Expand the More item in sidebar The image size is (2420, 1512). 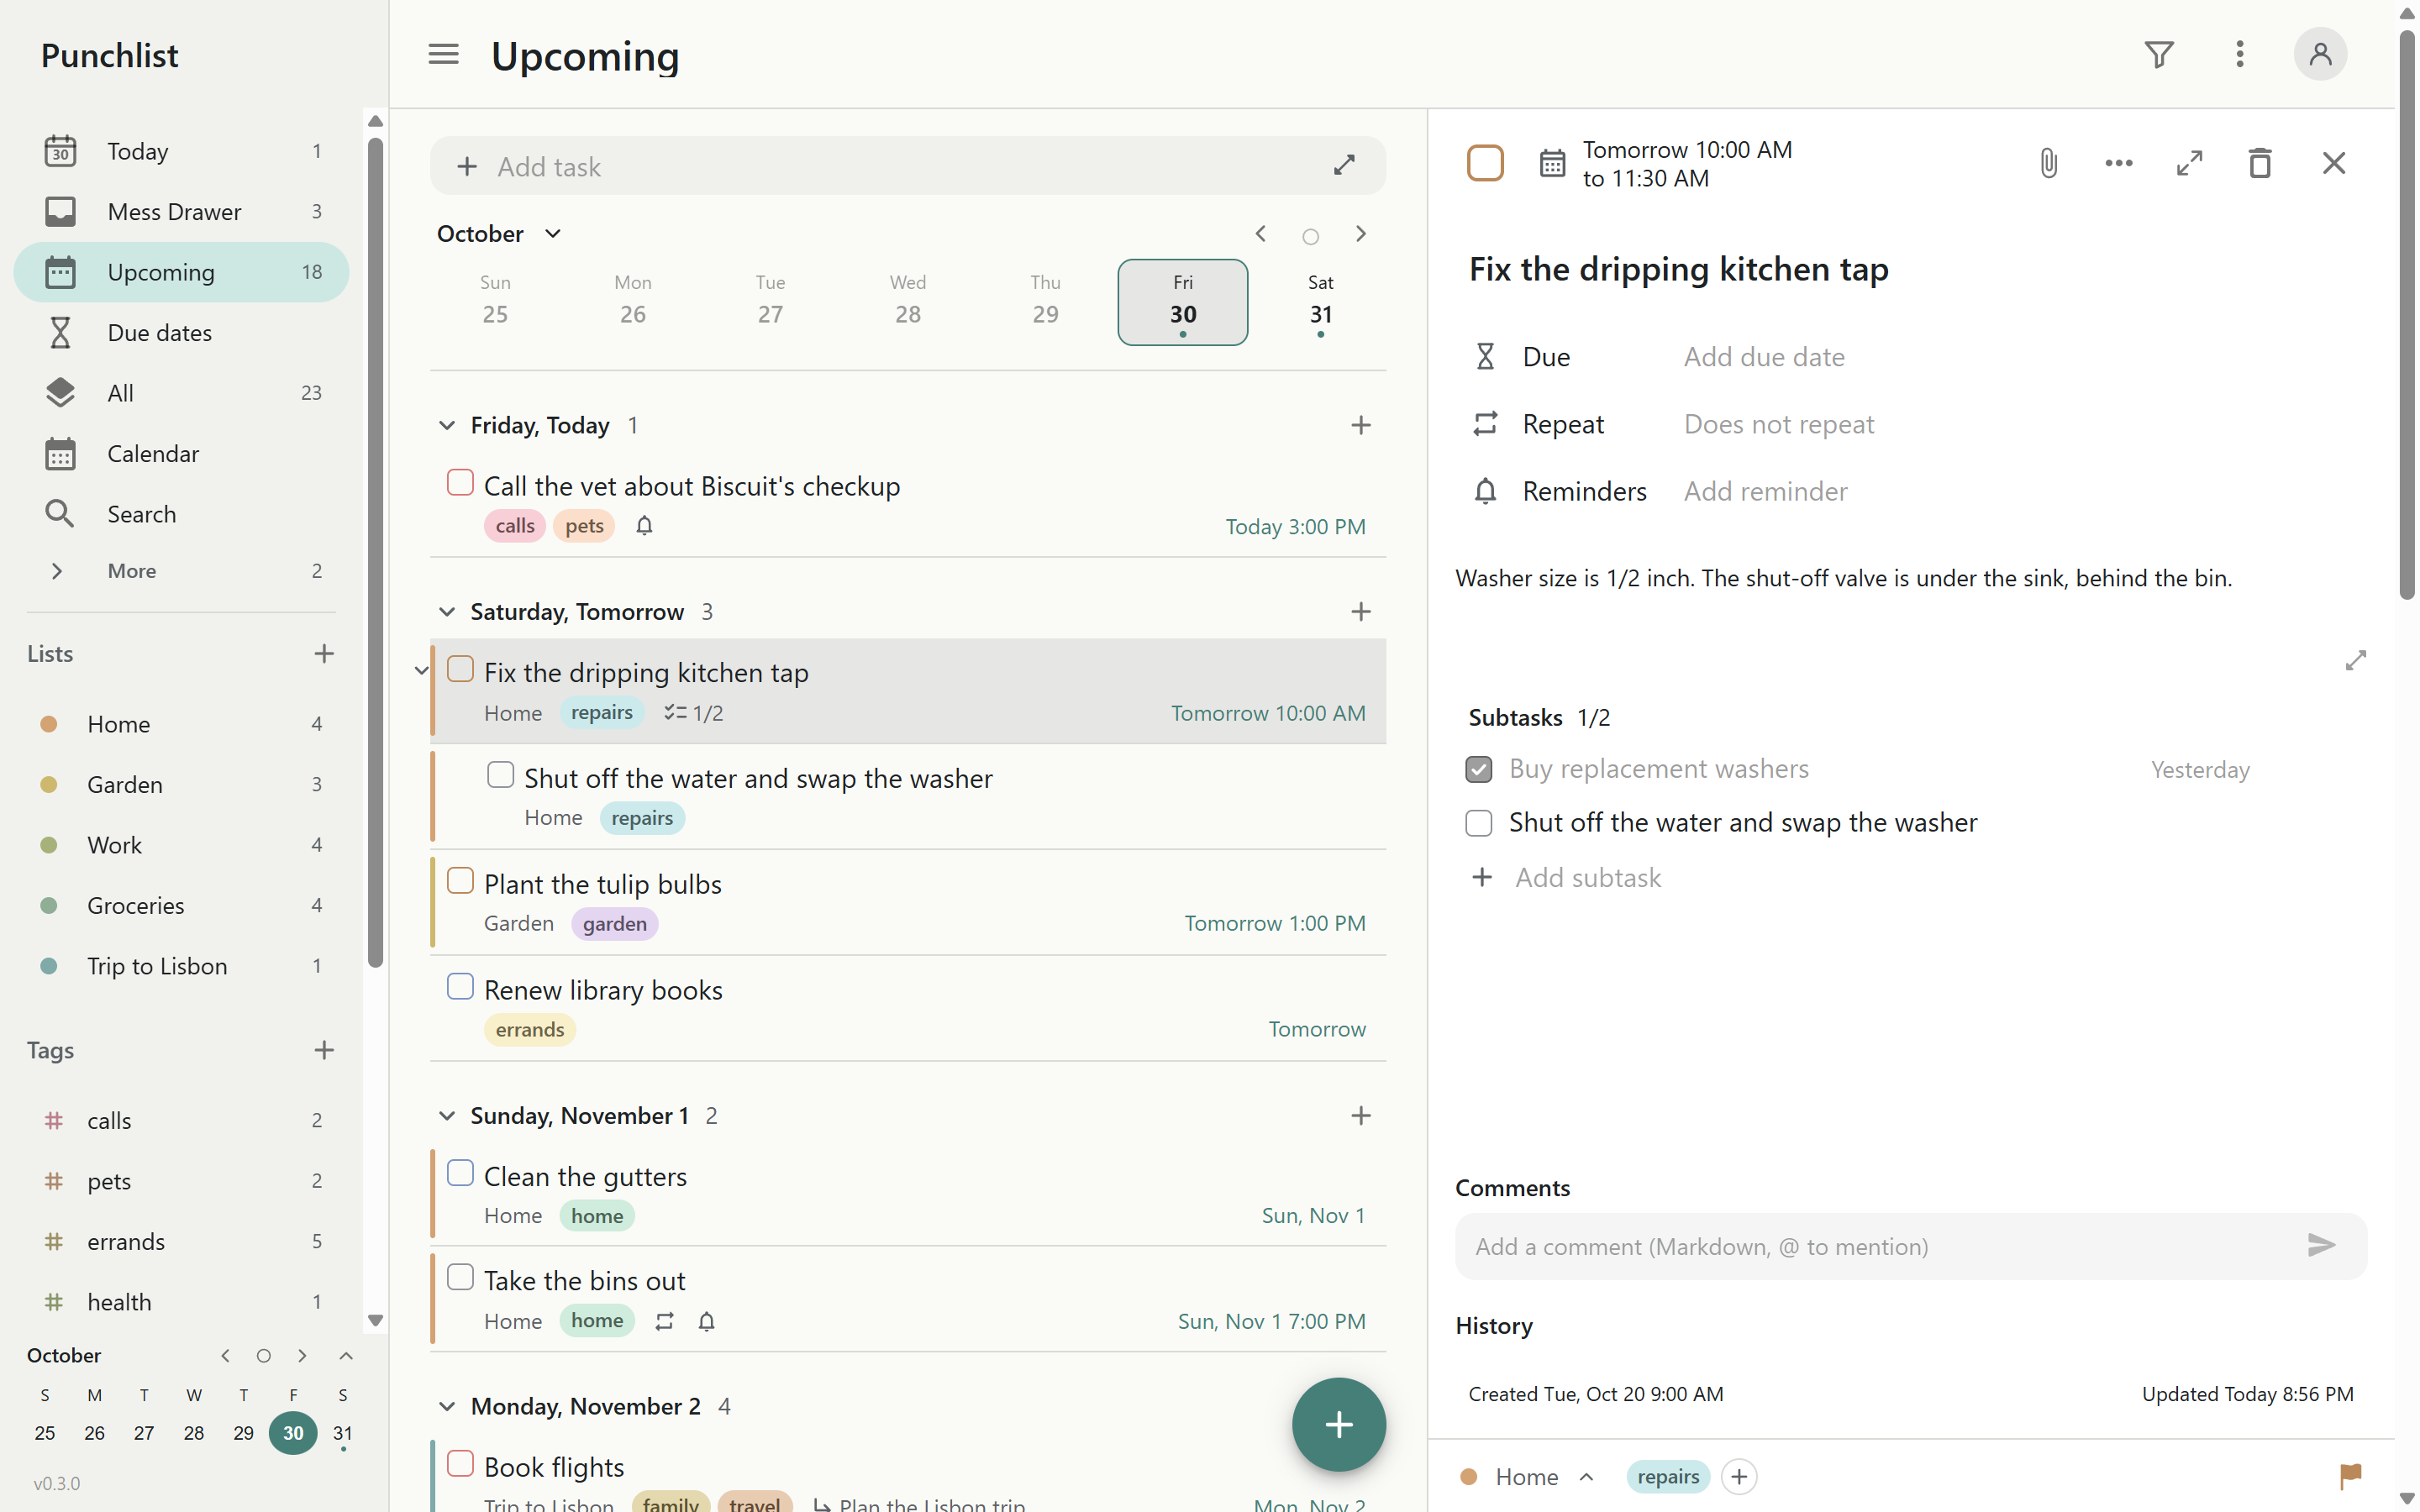[x=182, y=571]
